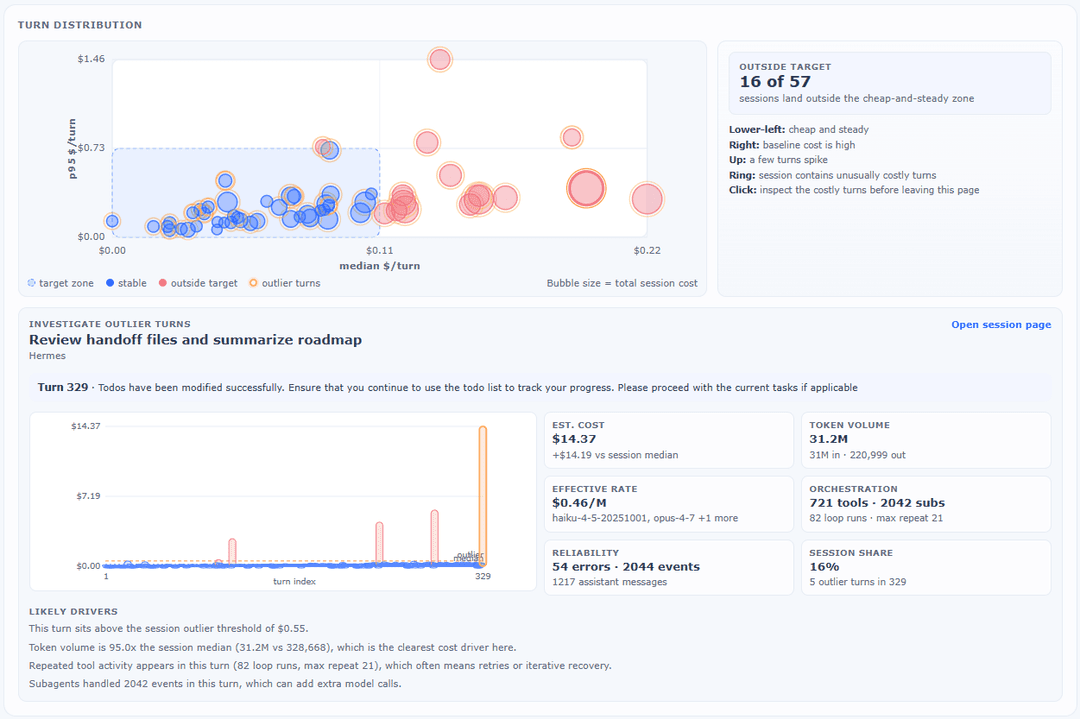Open the session page link

coord(1001,324)
